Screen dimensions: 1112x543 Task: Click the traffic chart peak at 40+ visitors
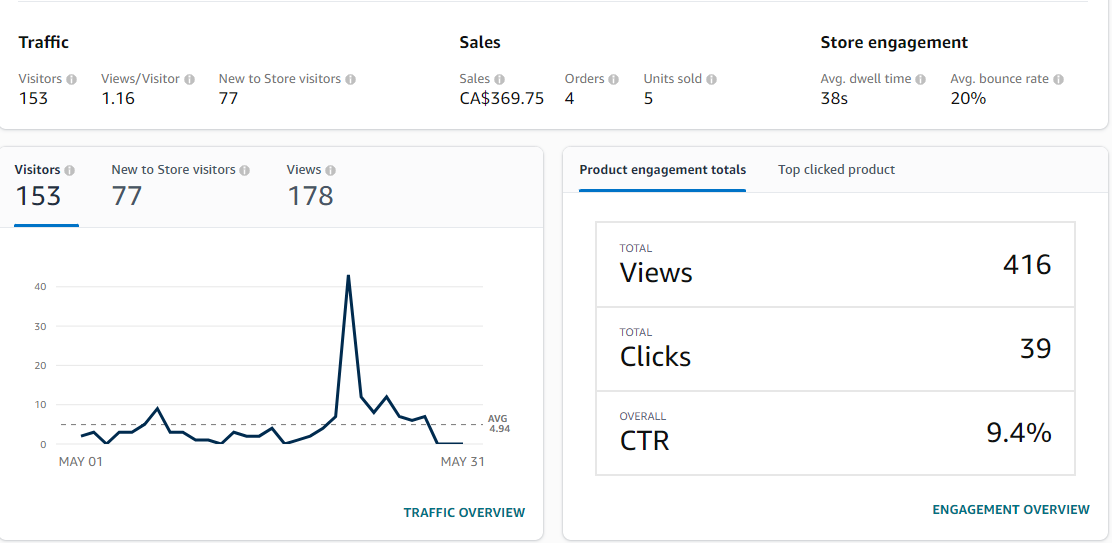[348, 276]
